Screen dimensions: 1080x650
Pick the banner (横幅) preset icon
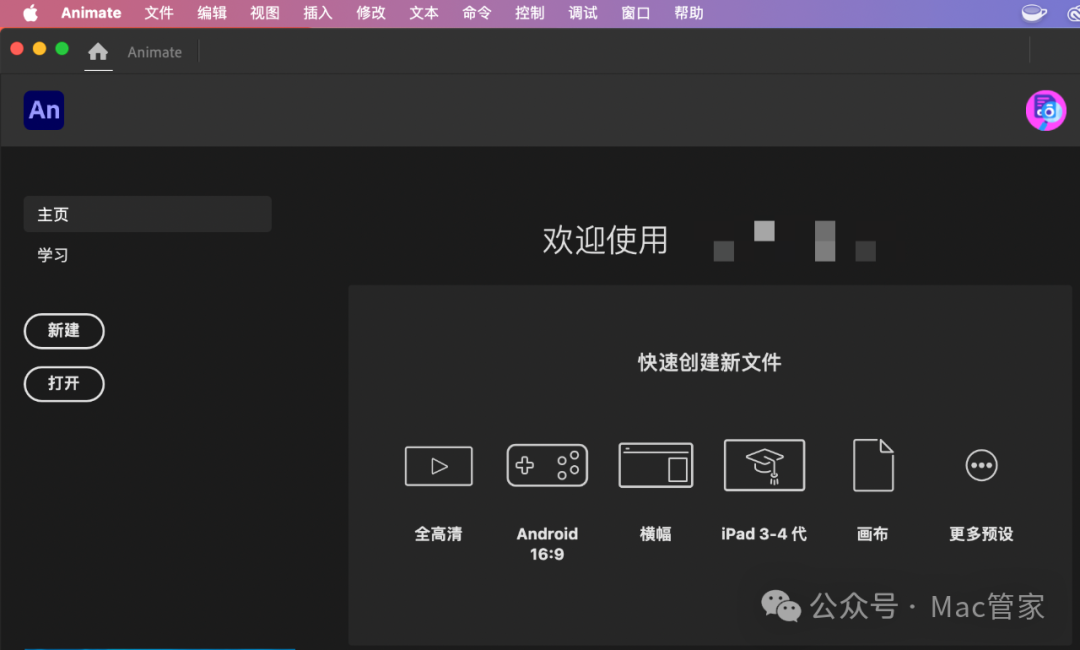coord(656,465)
